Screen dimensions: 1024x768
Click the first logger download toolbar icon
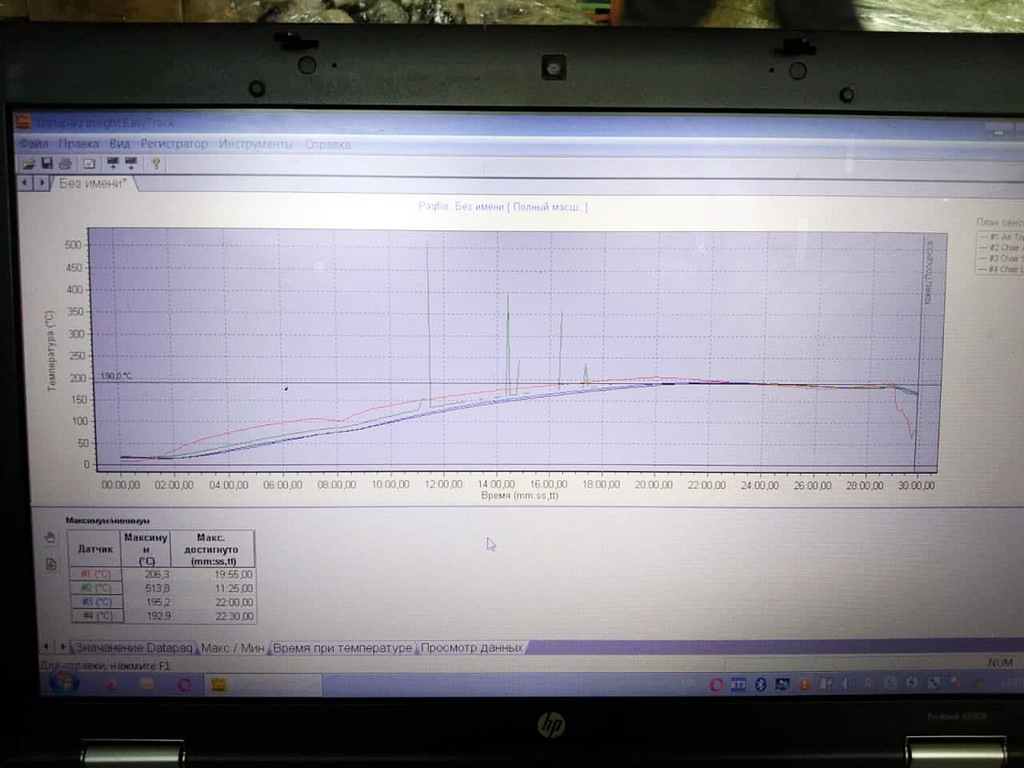113,163
